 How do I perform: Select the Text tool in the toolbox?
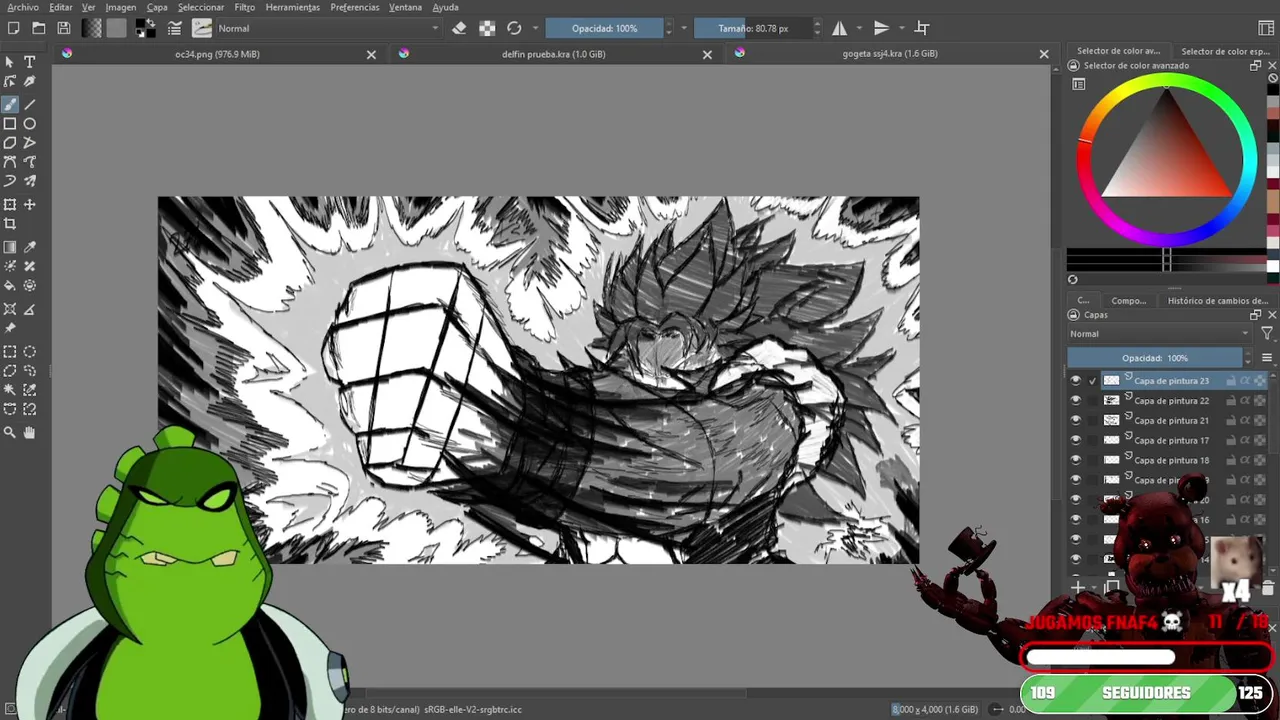[x=30, y=62]
